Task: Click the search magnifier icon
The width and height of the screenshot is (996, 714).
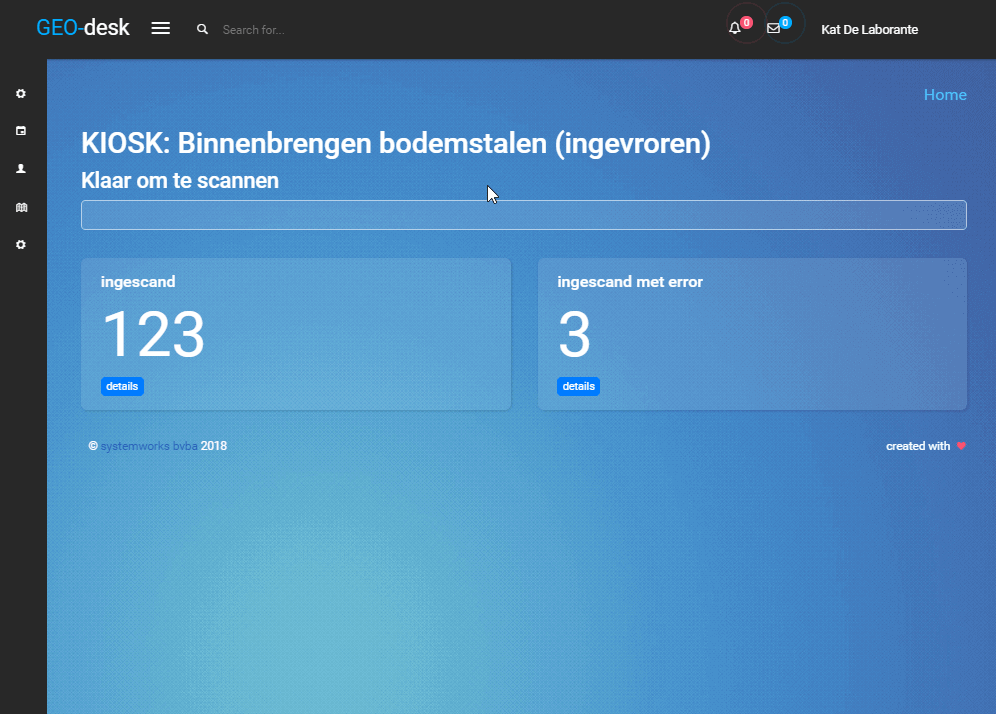Action: 202,29
